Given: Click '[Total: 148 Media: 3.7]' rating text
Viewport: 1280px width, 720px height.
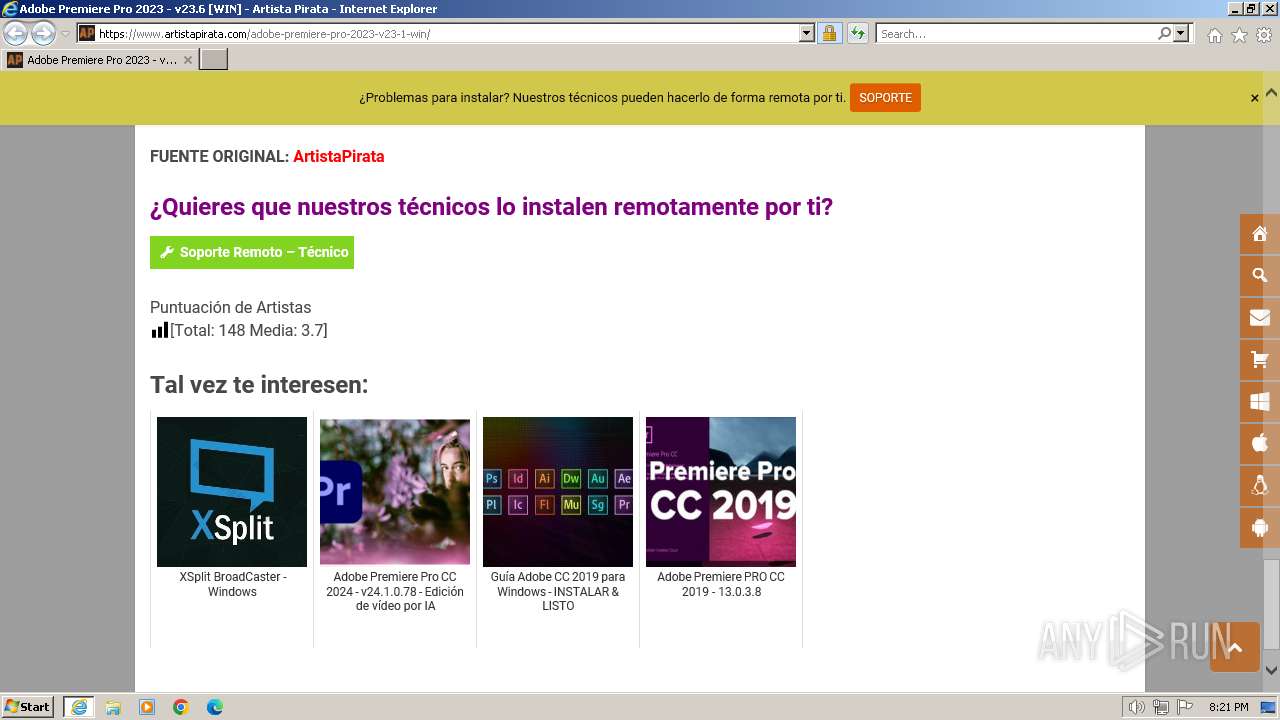Looking at the screenshot, I should tap(249, 330).
